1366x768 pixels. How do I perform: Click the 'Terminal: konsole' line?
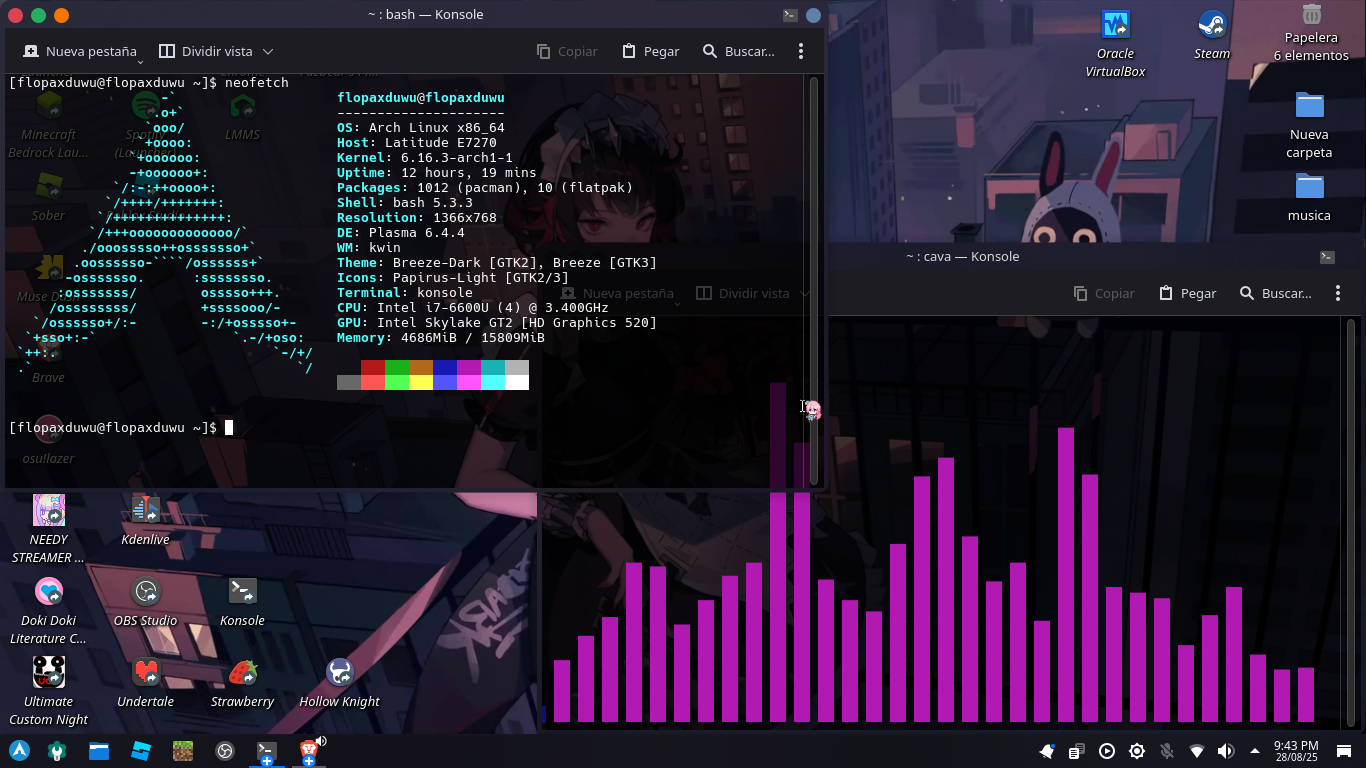405,293
